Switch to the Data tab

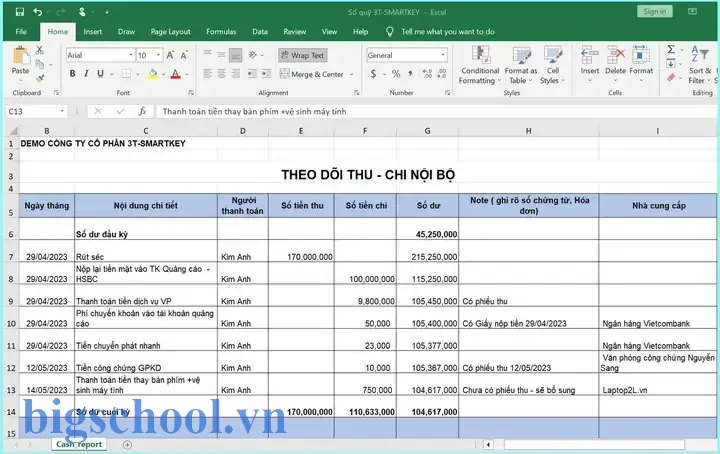pos(260,32)
